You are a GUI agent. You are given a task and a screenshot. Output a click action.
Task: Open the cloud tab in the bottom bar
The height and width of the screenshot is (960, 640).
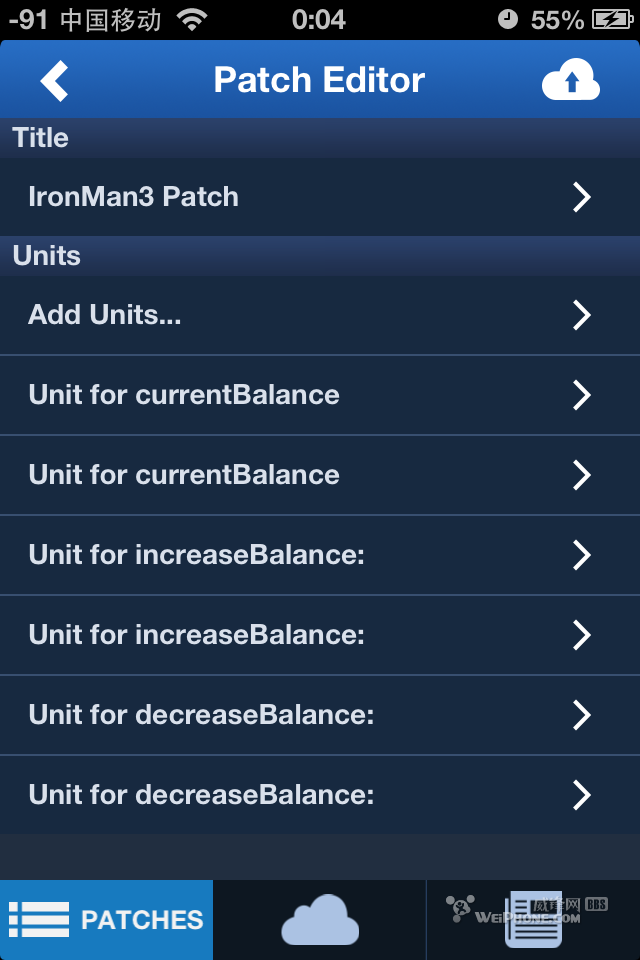click(319, 920)
